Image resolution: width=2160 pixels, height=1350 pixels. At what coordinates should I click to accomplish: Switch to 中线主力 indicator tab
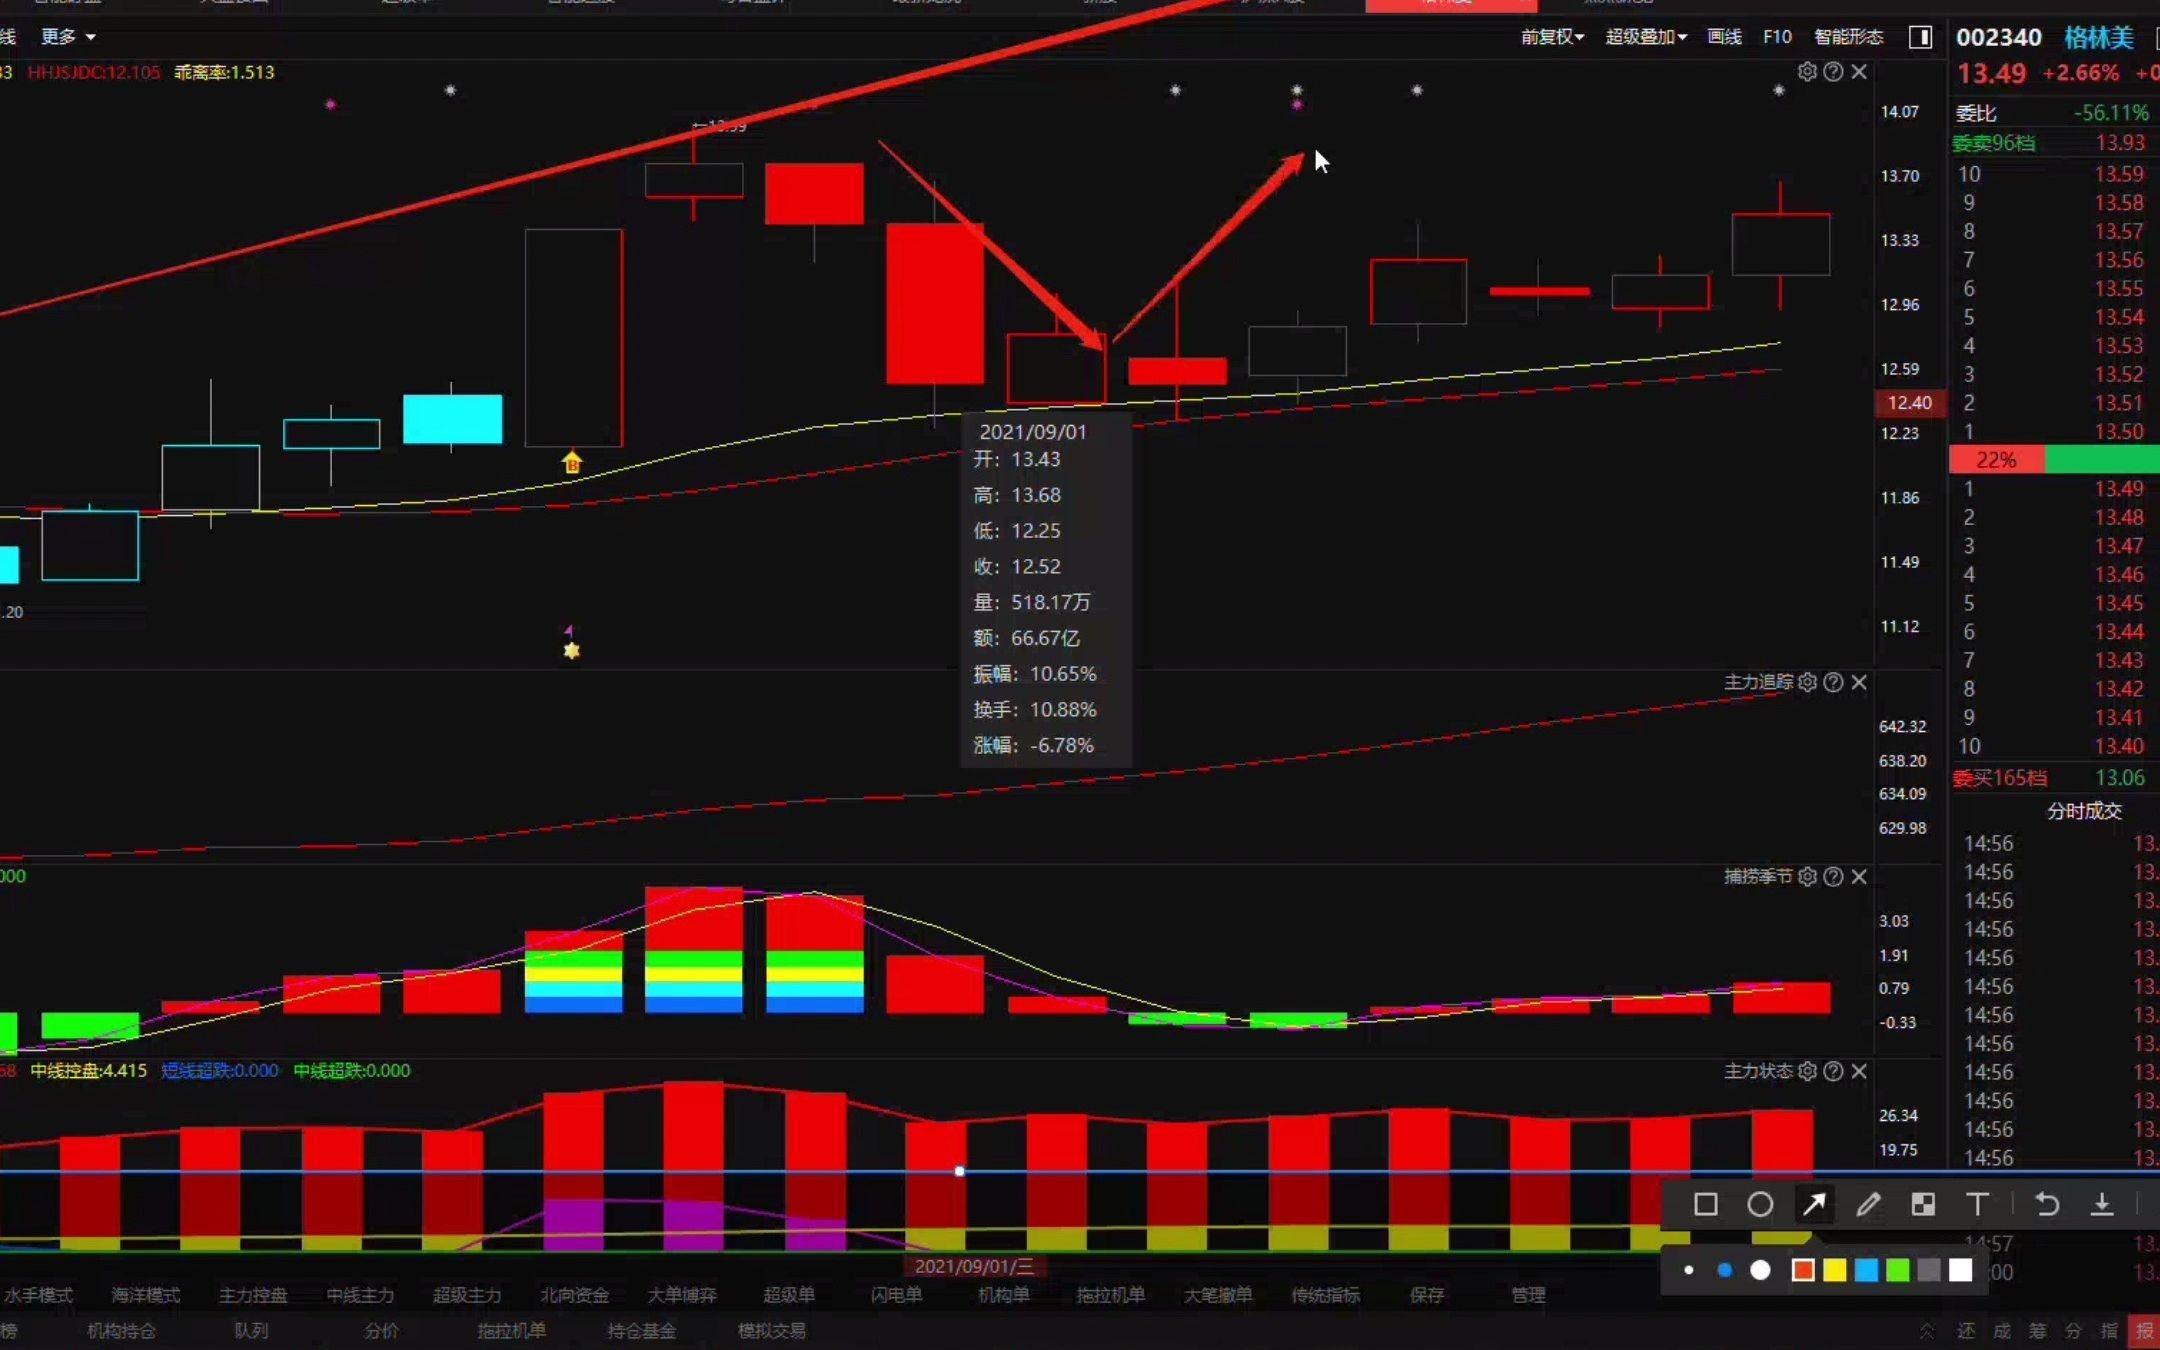[360, 1295]
